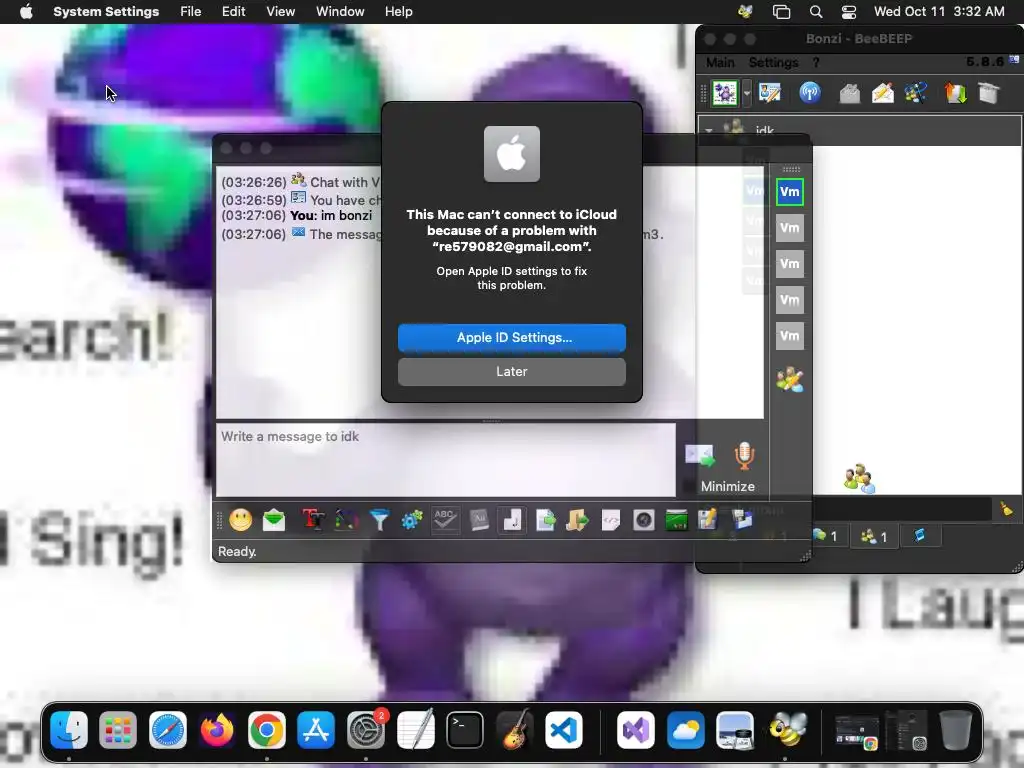Send a folder with the folder arrow icon
This screenshot has width=1024, height=768.
point(577,520)
